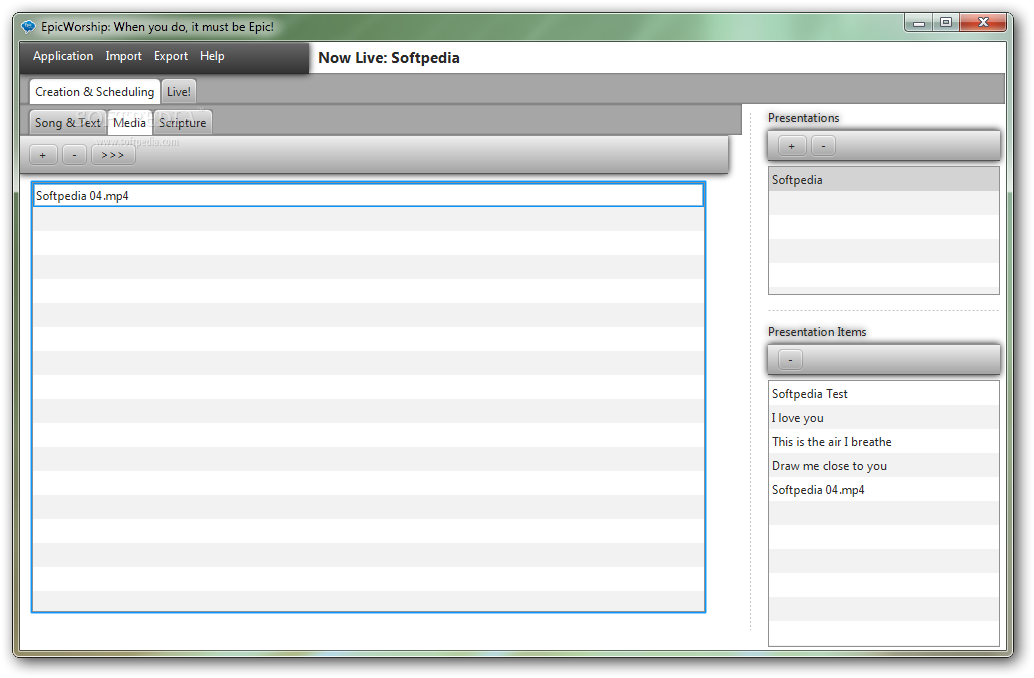Select the Softpedia presentation entry
Screen dimensions: 1034x678
coord(884,179)
